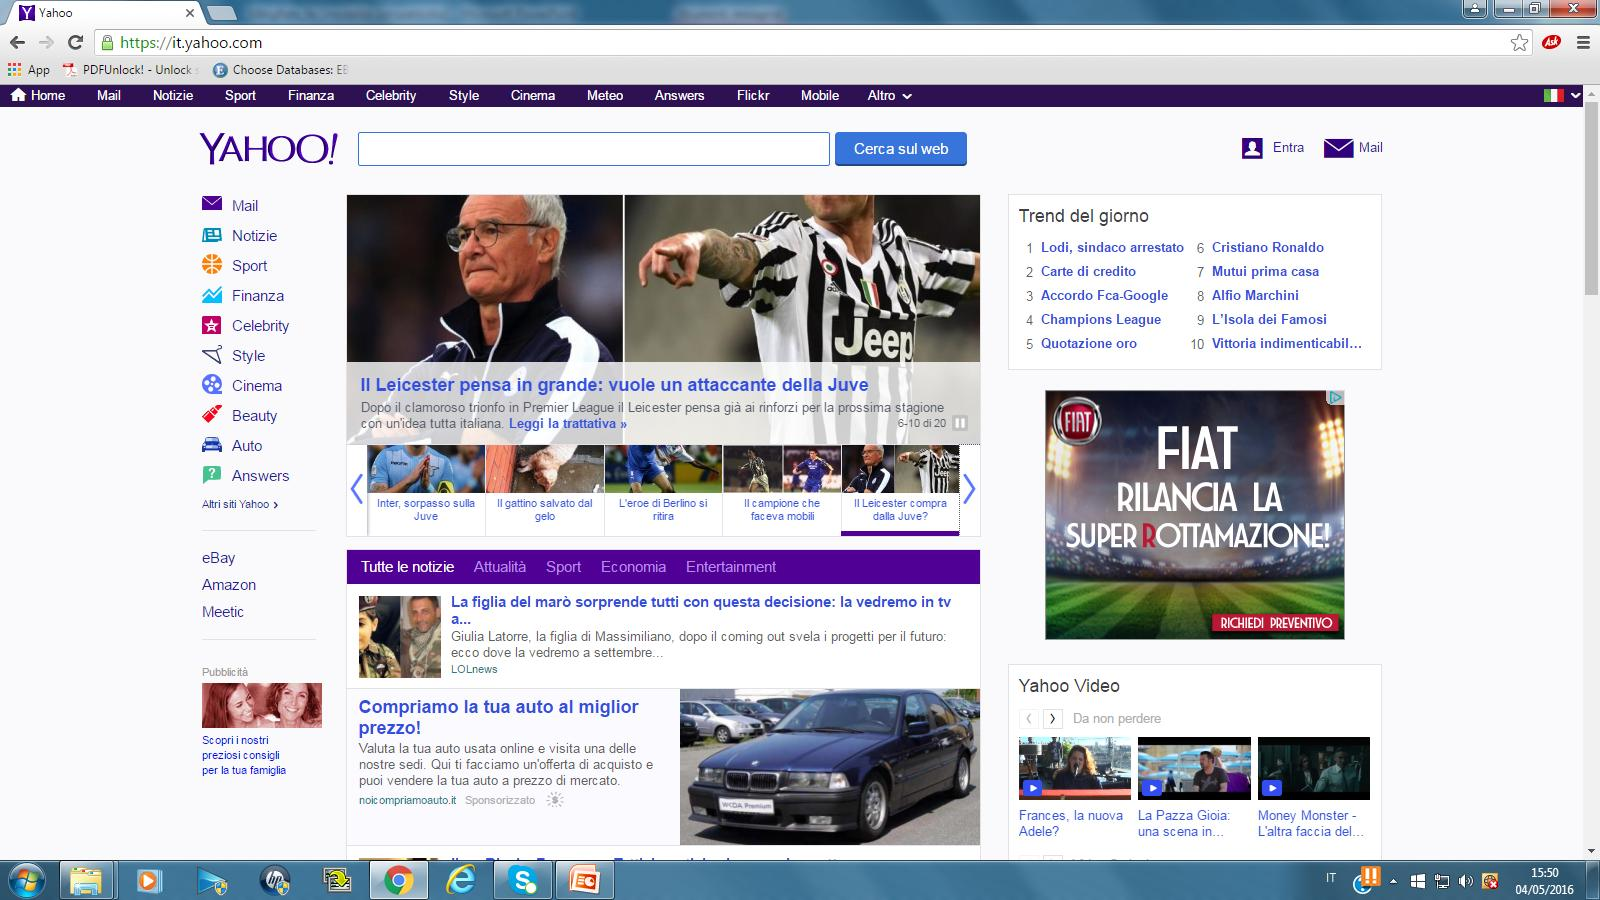
Task: Click the Cinema film reel icon in sidebar
Action: 212,385
